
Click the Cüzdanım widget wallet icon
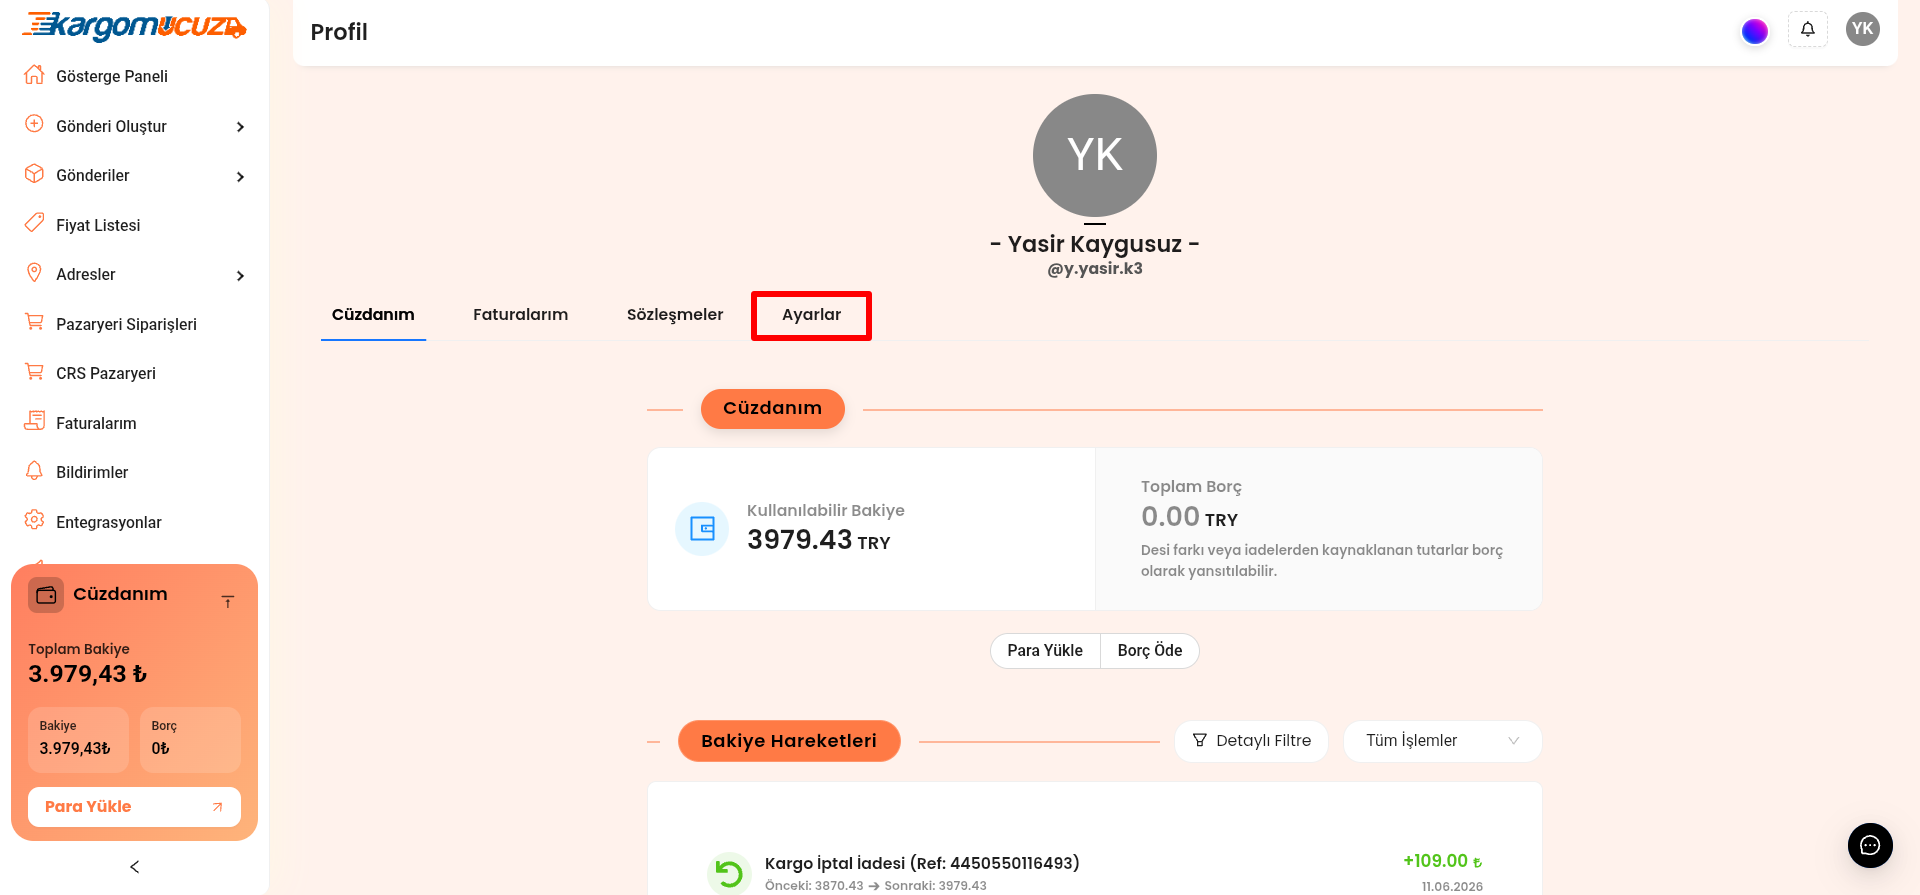[46, 595]
